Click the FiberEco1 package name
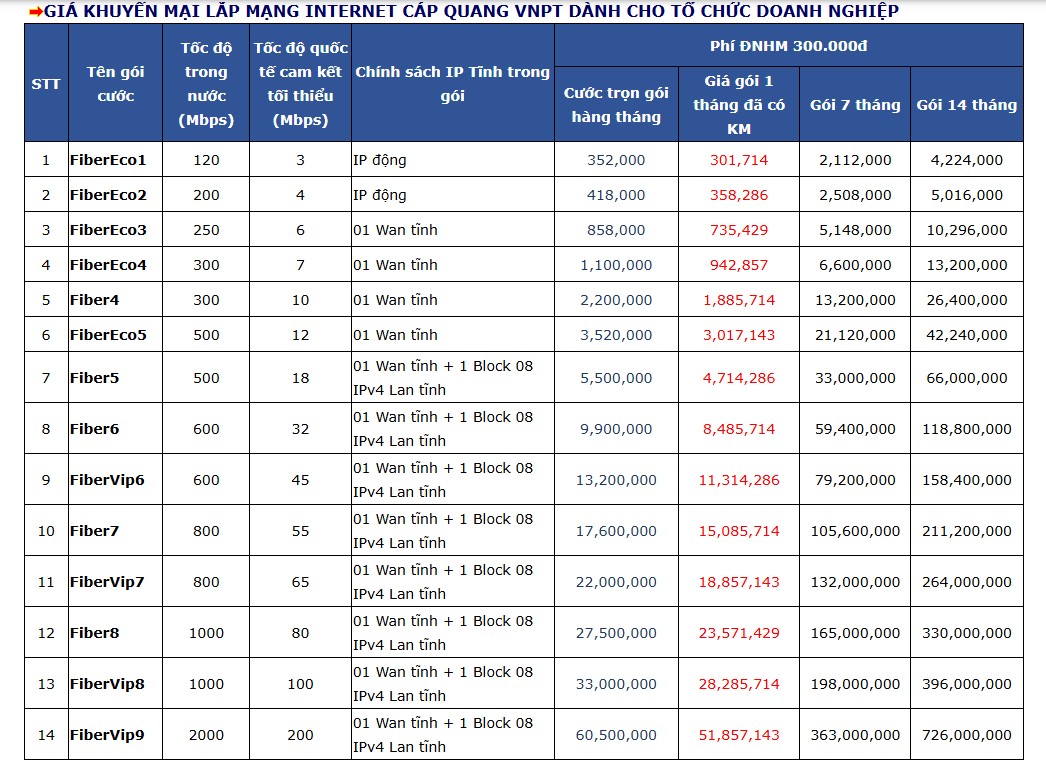Image resolution: width=1046 pixels, height=765 pixels. tap(108, 160)
